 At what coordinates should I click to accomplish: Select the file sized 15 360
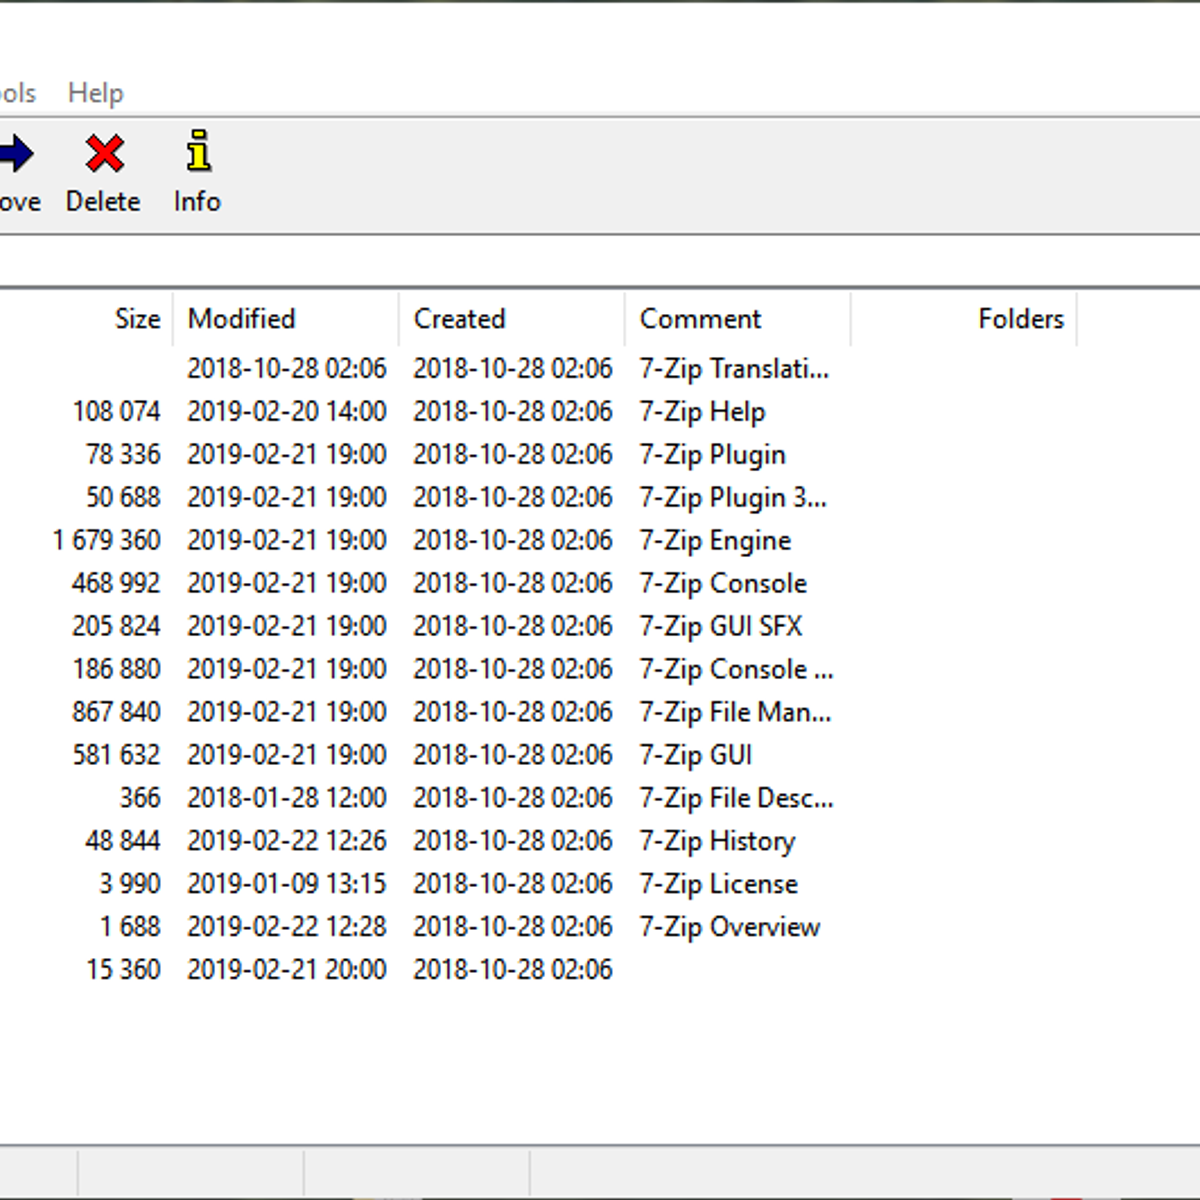coord(123,970)
